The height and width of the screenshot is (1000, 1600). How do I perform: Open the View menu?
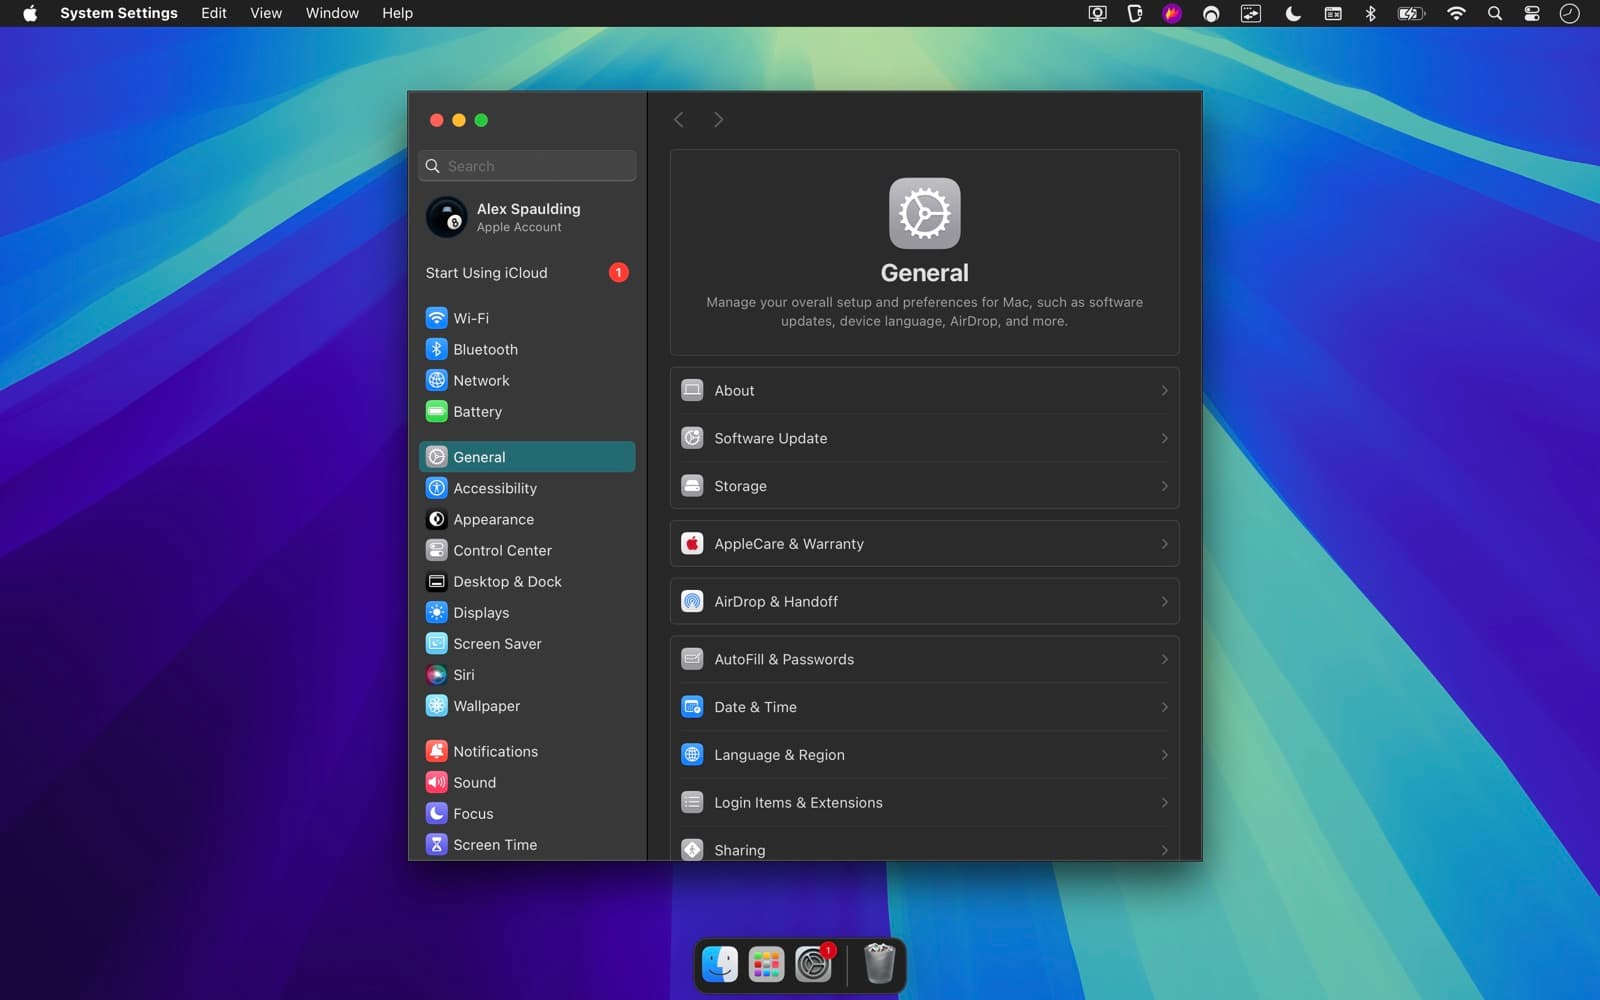[x=266, y=13]
